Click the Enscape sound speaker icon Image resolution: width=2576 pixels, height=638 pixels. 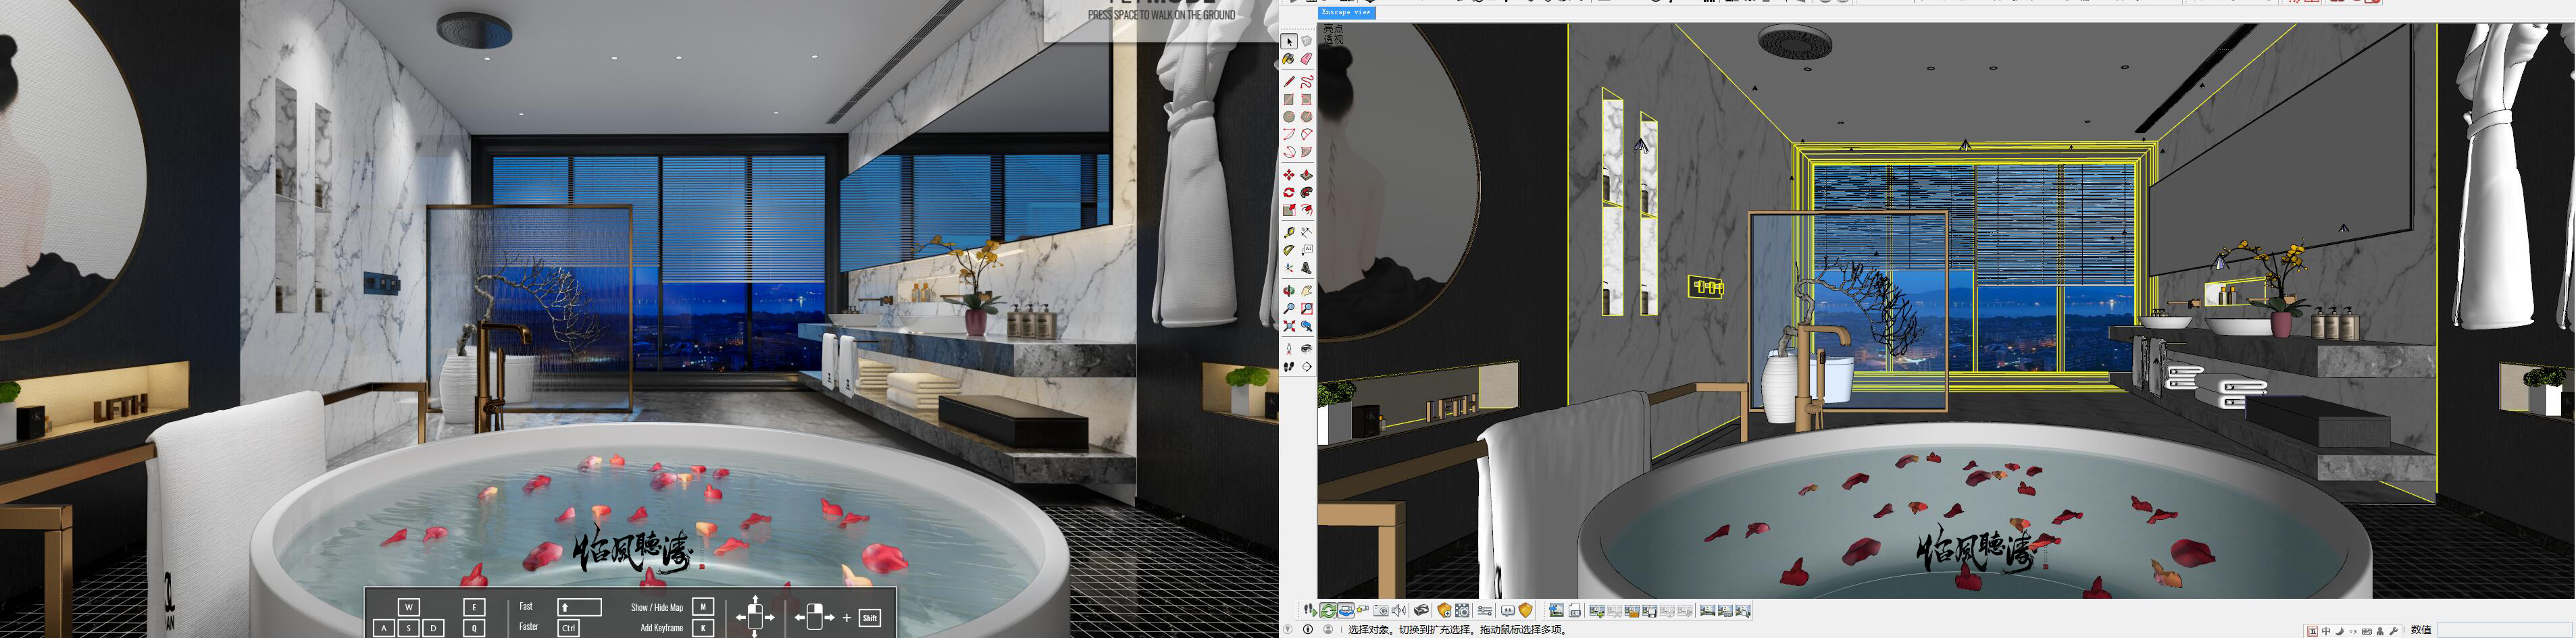click(1399, 611)
